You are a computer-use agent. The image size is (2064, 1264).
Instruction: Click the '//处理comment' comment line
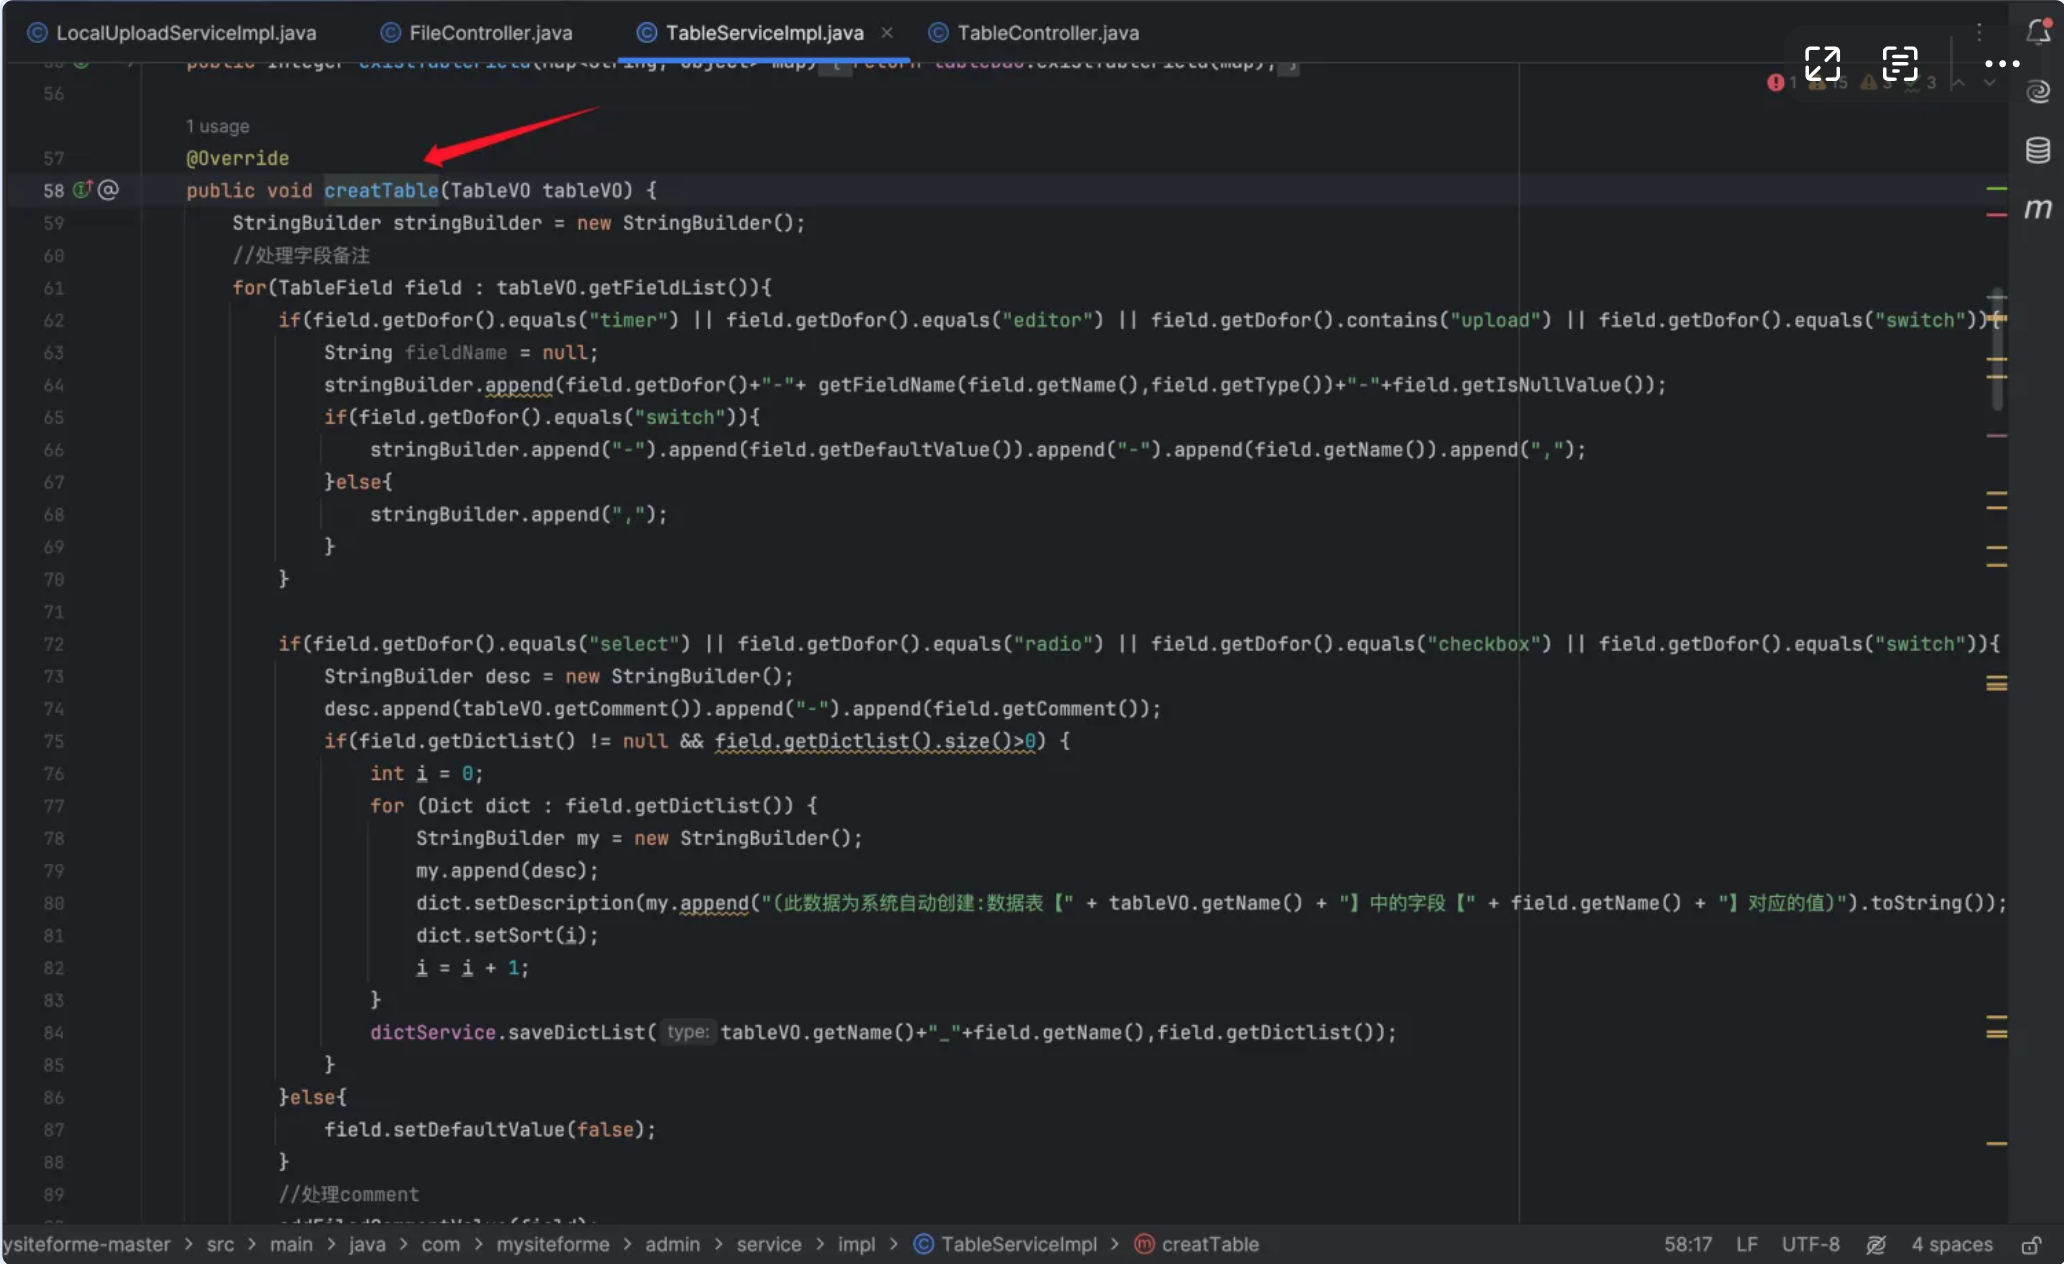(348, 1194)
